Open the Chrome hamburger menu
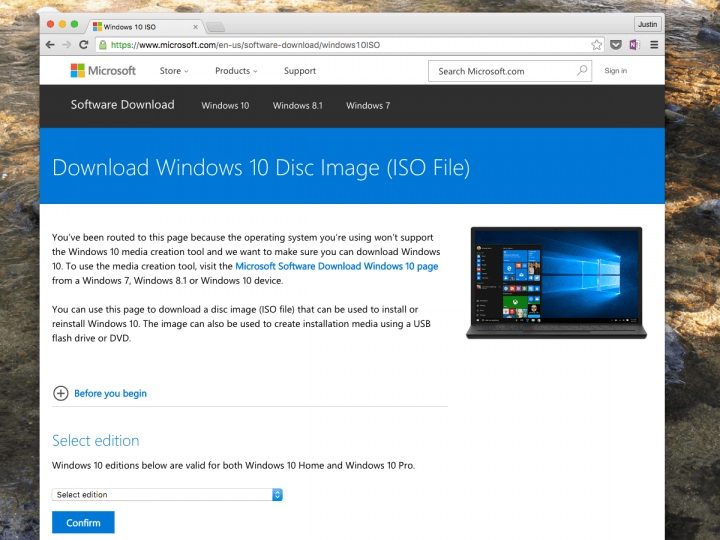The height and width of the screenshot is (540, 720). (x=654, y=45)
